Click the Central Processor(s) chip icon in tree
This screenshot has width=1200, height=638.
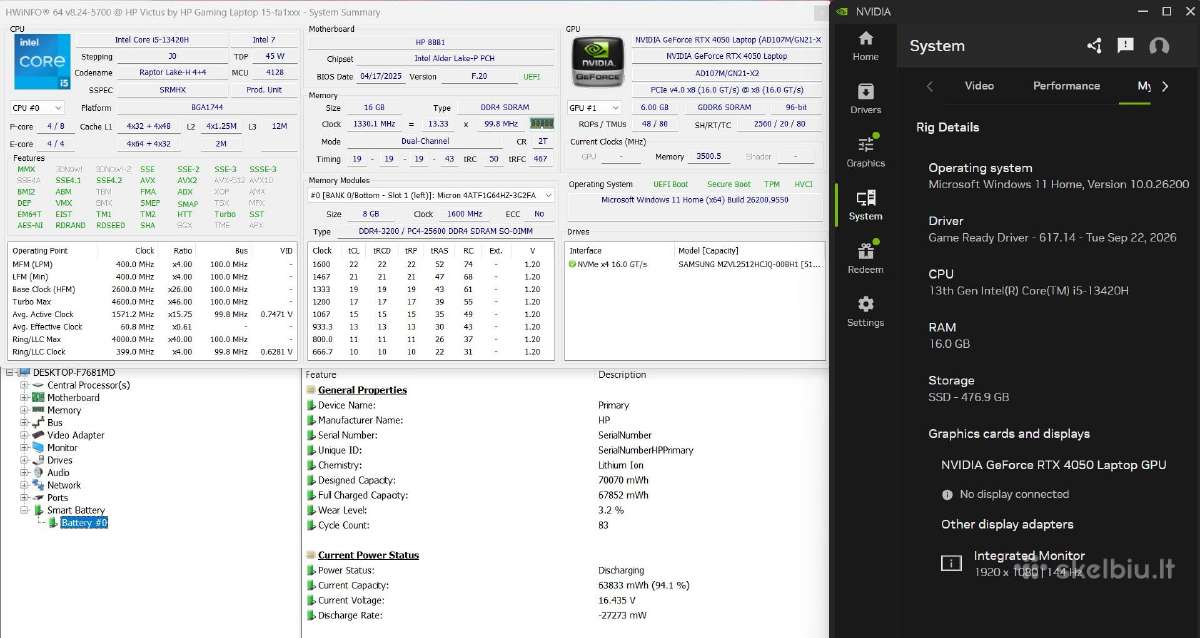pos(38,385)
